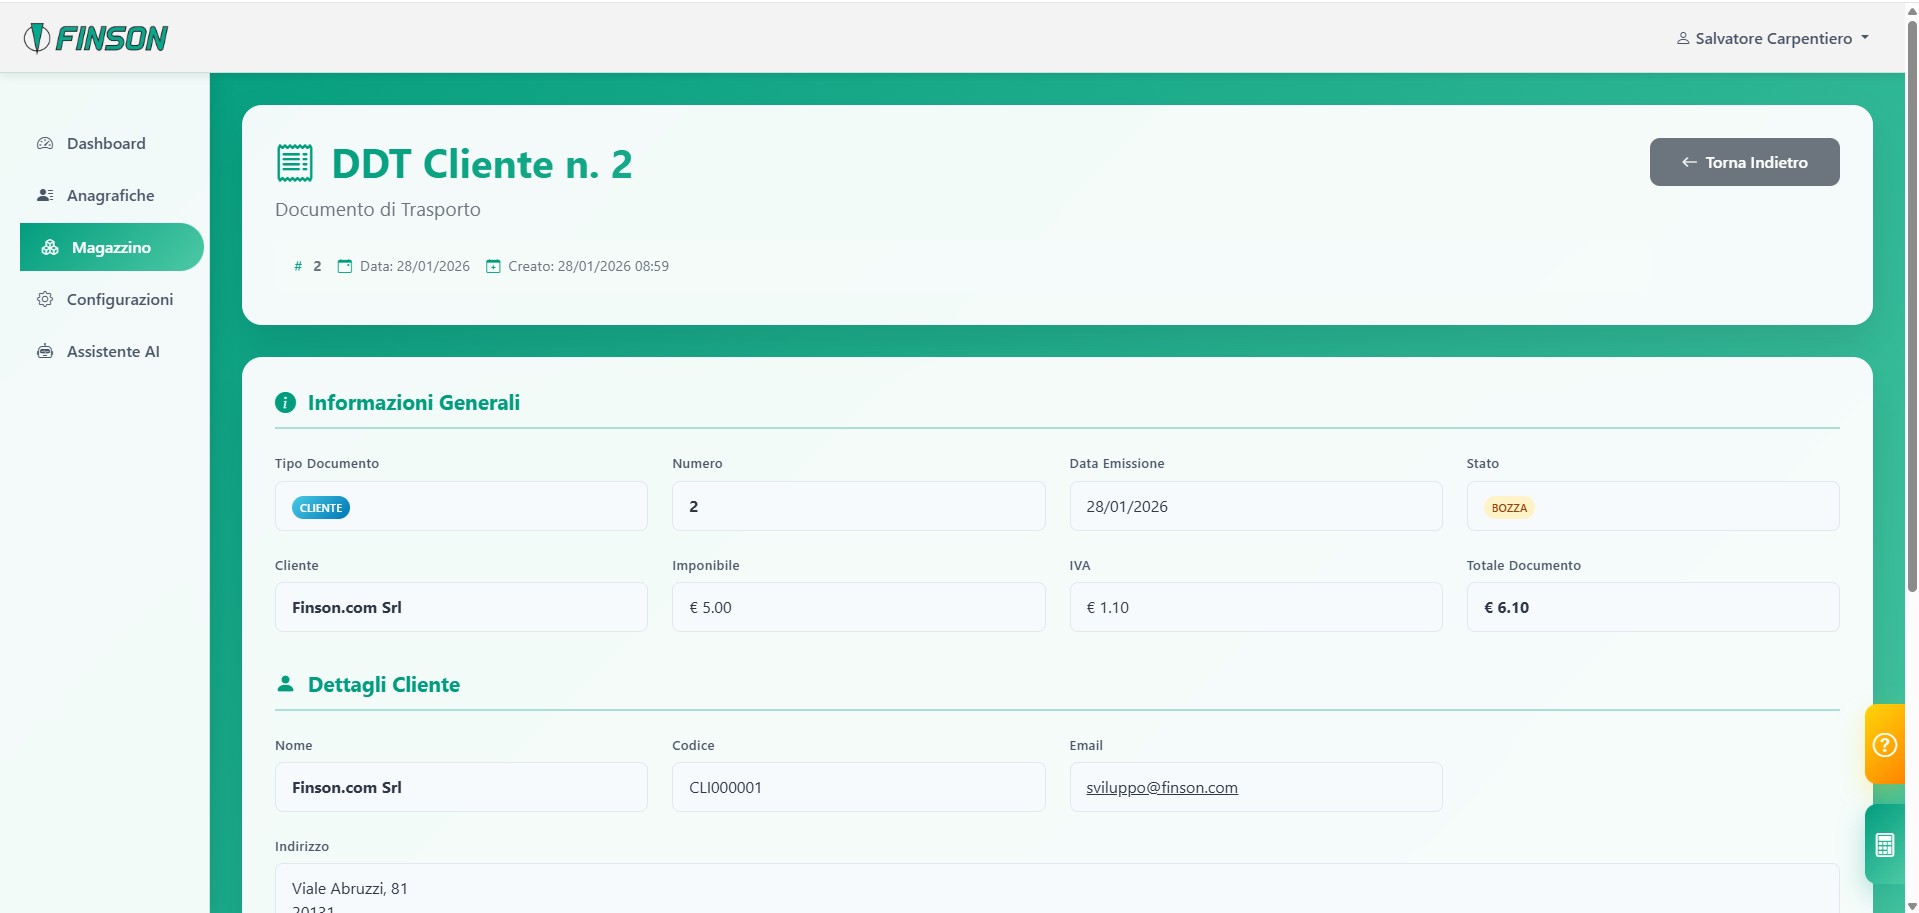This screenshot has width=1919, height=913.
Task: Click the Magazzino boxes icon
Action: 50,247
